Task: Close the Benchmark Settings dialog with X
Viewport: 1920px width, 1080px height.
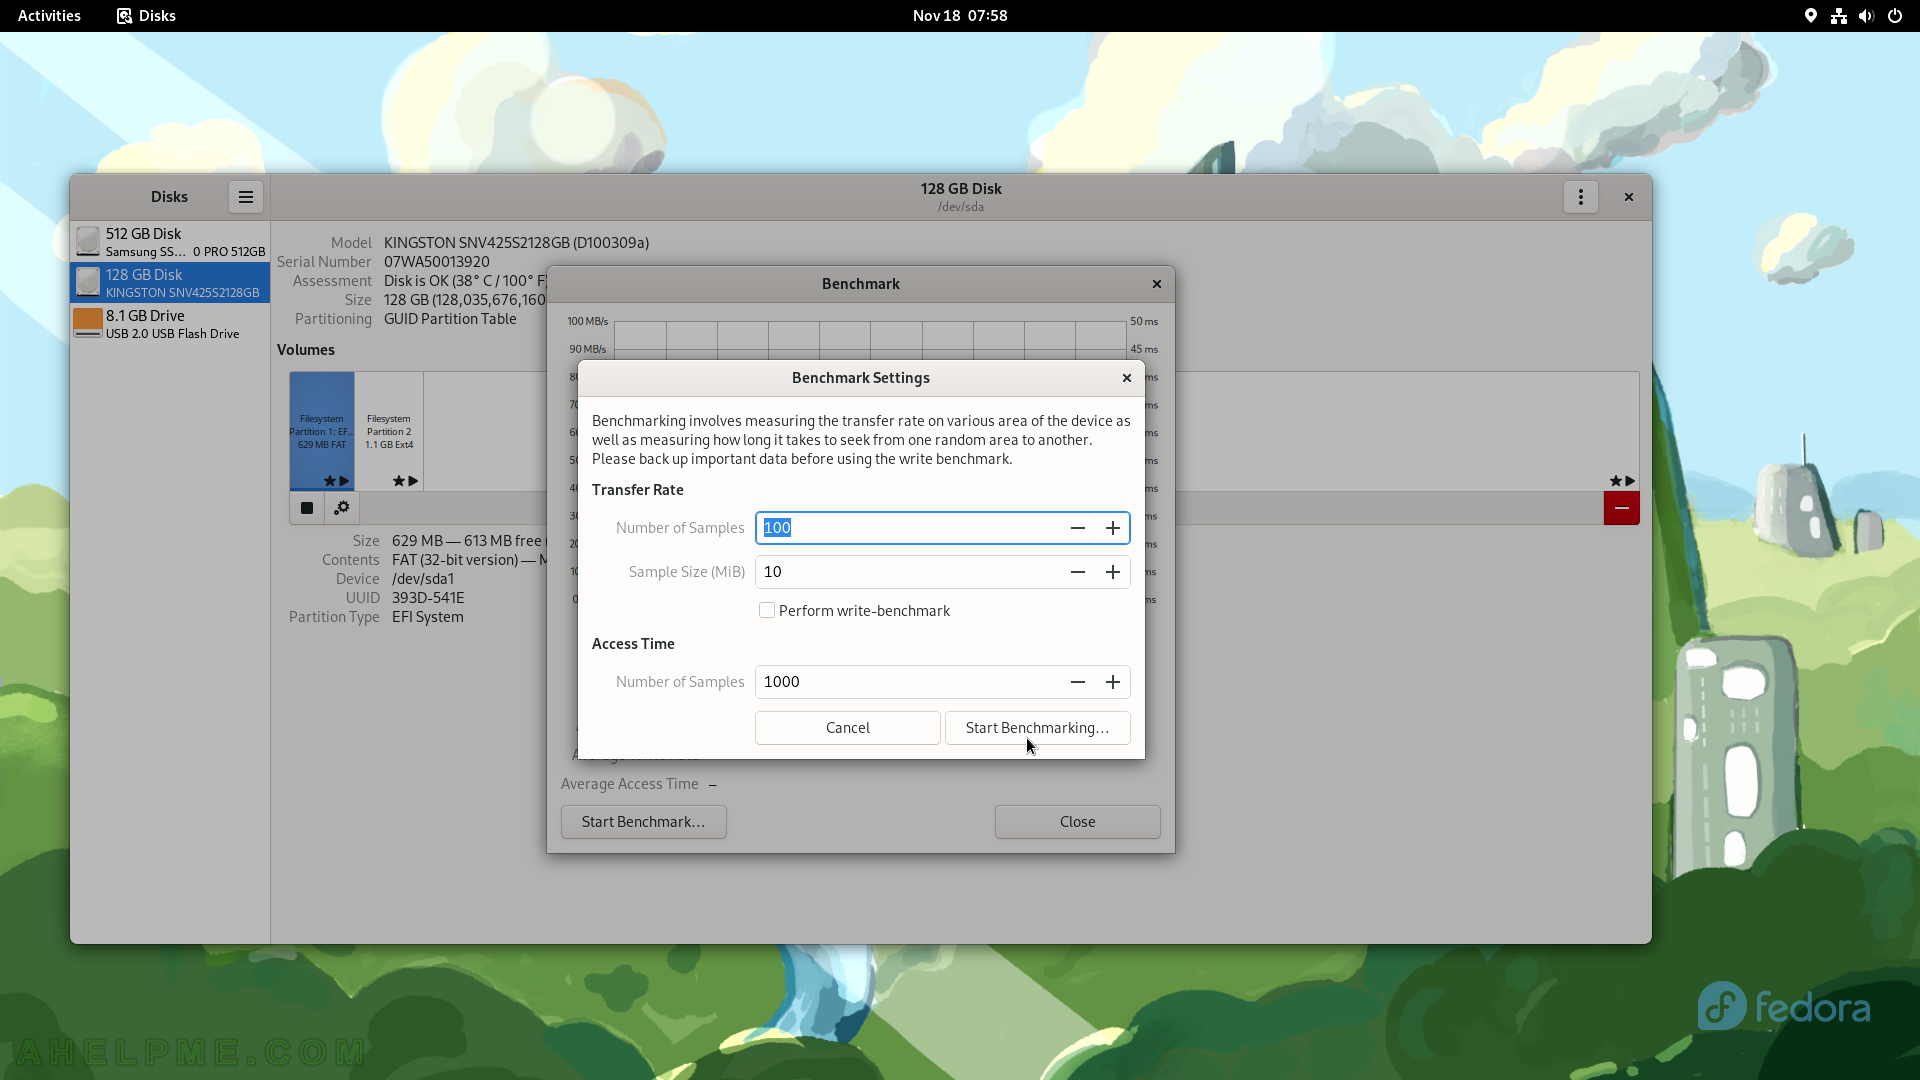Action: coord(1126,378)
